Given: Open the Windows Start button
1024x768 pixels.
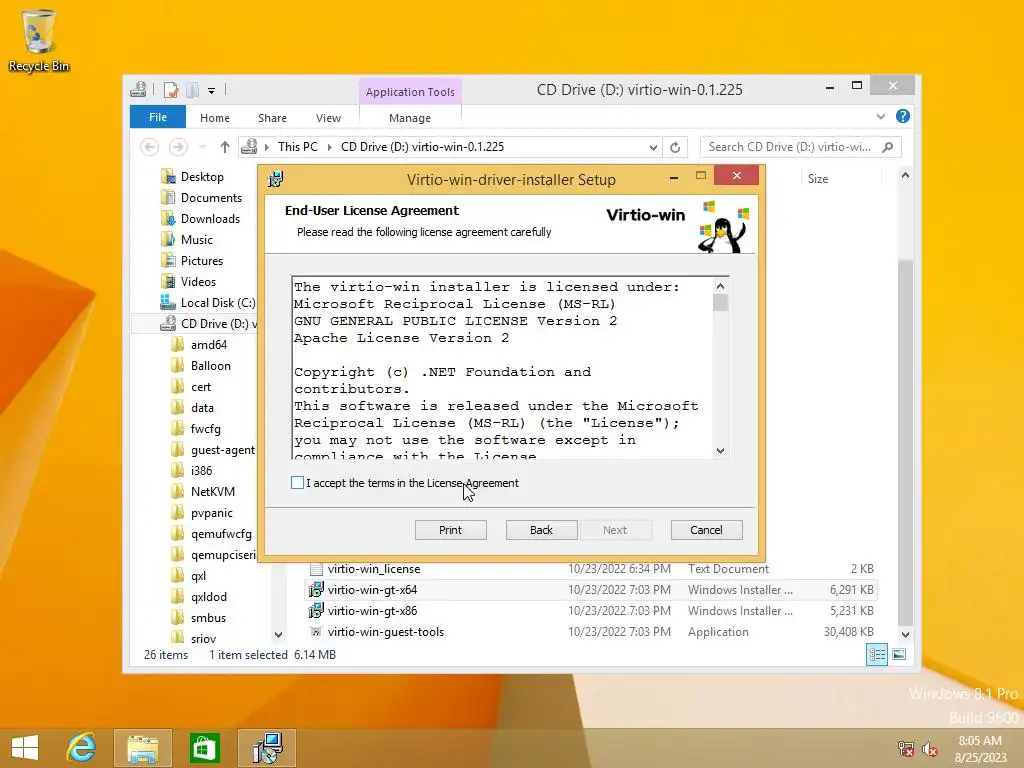Looking at the screenshot, I should click(25, 748).
